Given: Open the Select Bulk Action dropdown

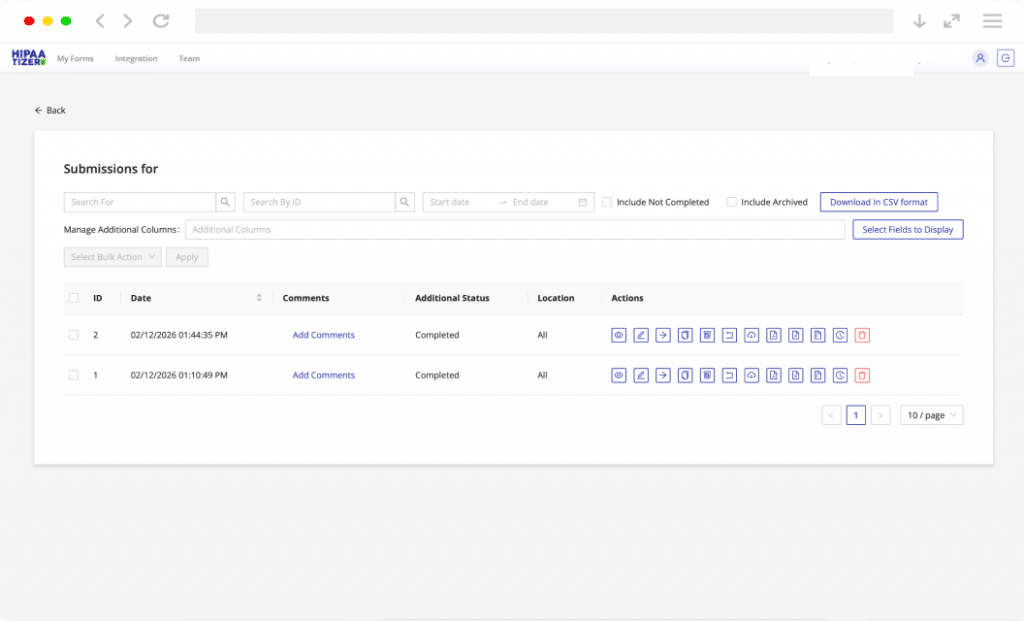Looking at the screenshot, I should (x=112, y=256).
